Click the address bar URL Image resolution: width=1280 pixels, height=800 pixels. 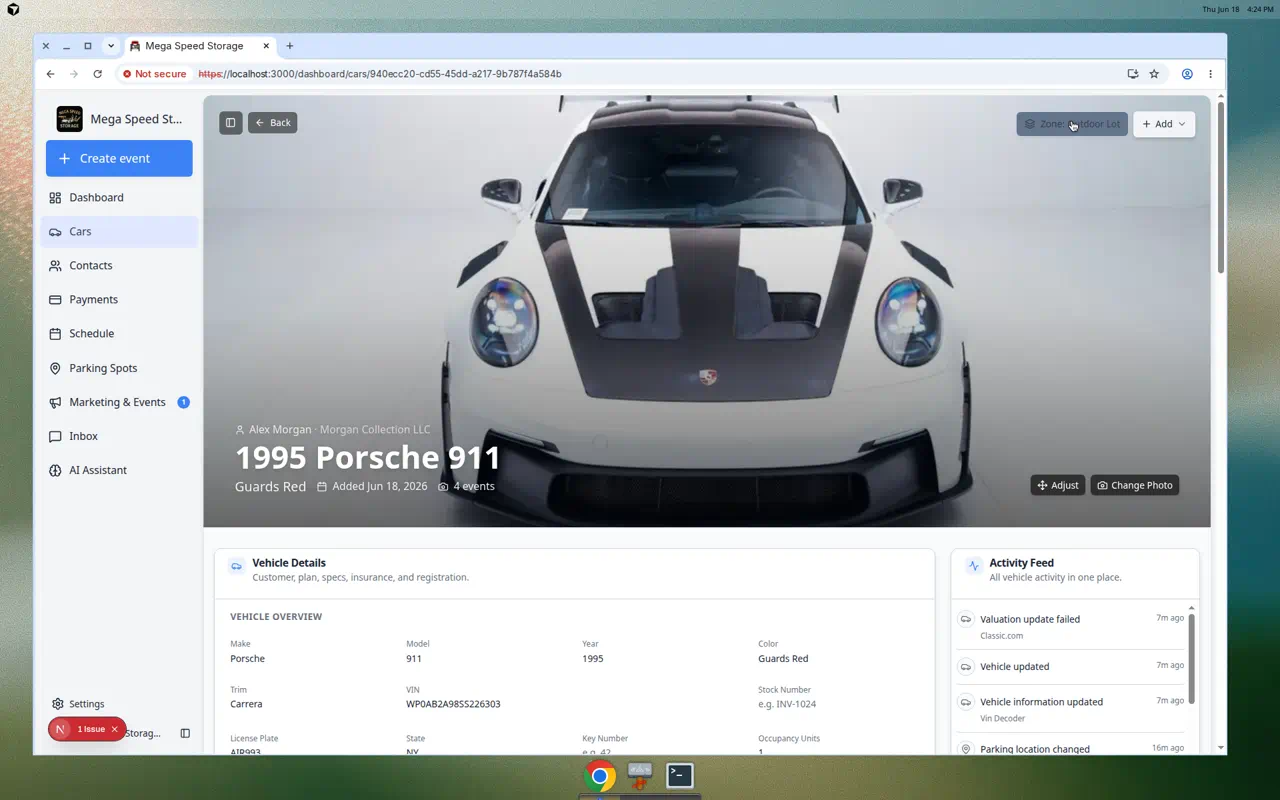coord(380,74)
